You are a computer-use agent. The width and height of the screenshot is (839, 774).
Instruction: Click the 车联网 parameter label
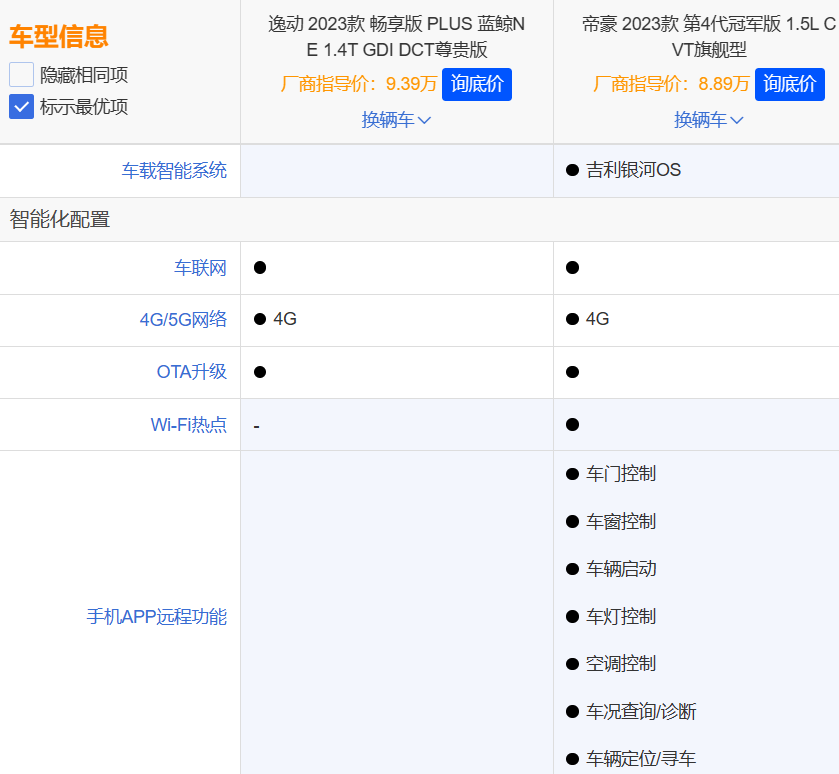[200, 268]
